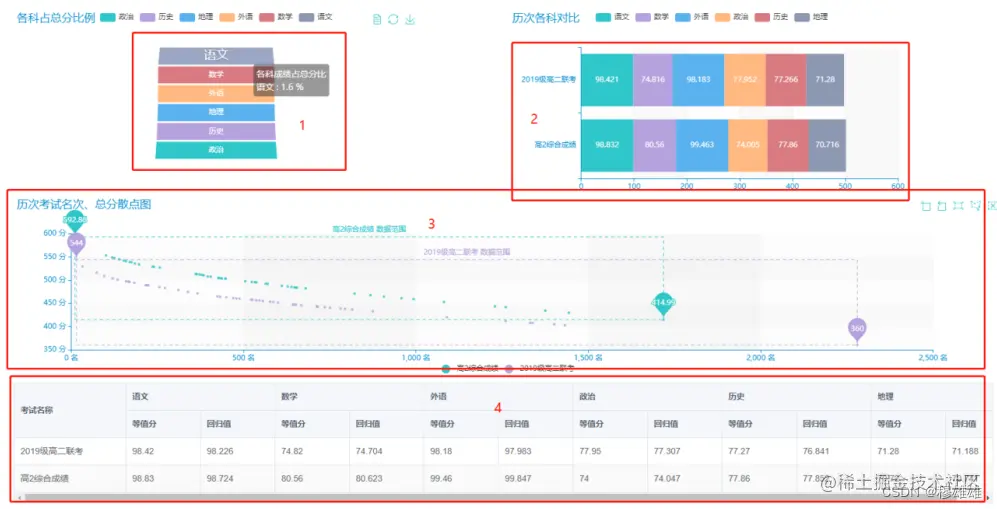Open data view icon above funnel chart

point(377,19)
